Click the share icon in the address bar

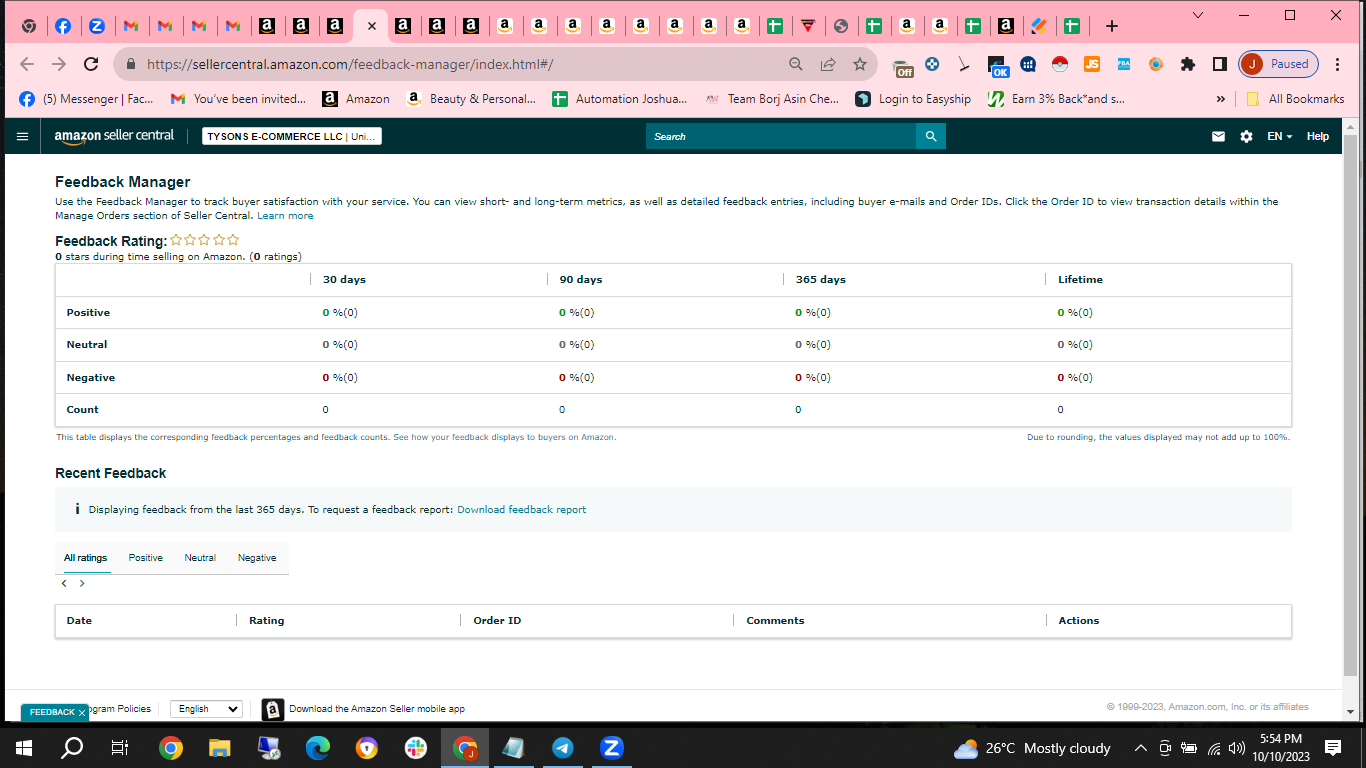(828, 64)
